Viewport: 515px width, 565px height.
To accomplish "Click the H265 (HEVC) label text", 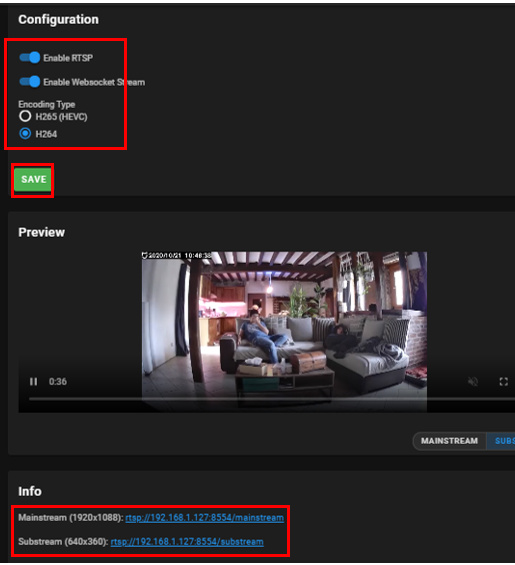I will coord(61,117).
